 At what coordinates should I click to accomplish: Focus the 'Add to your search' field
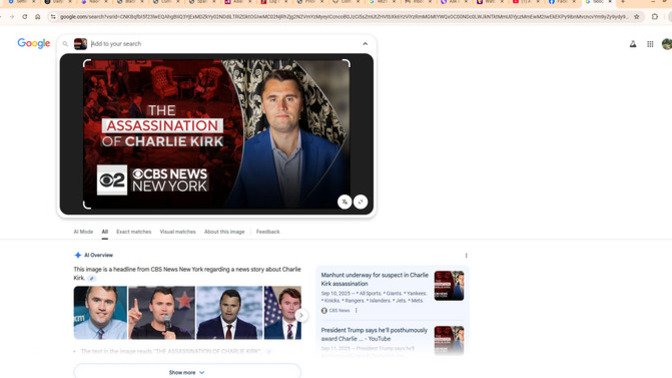[x=223, y=44]
